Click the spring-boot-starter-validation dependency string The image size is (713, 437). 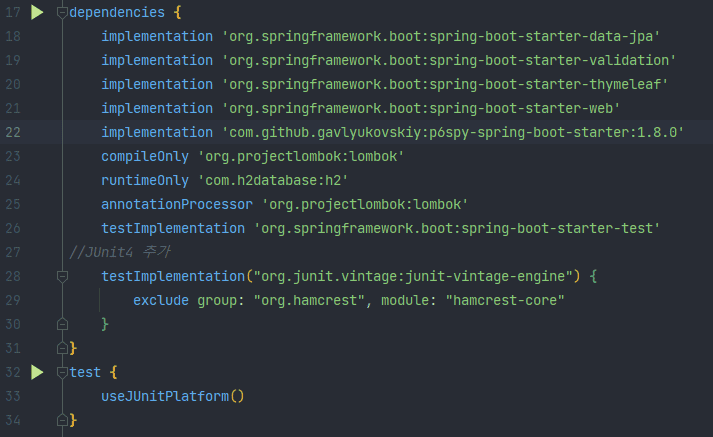[449, 60]
